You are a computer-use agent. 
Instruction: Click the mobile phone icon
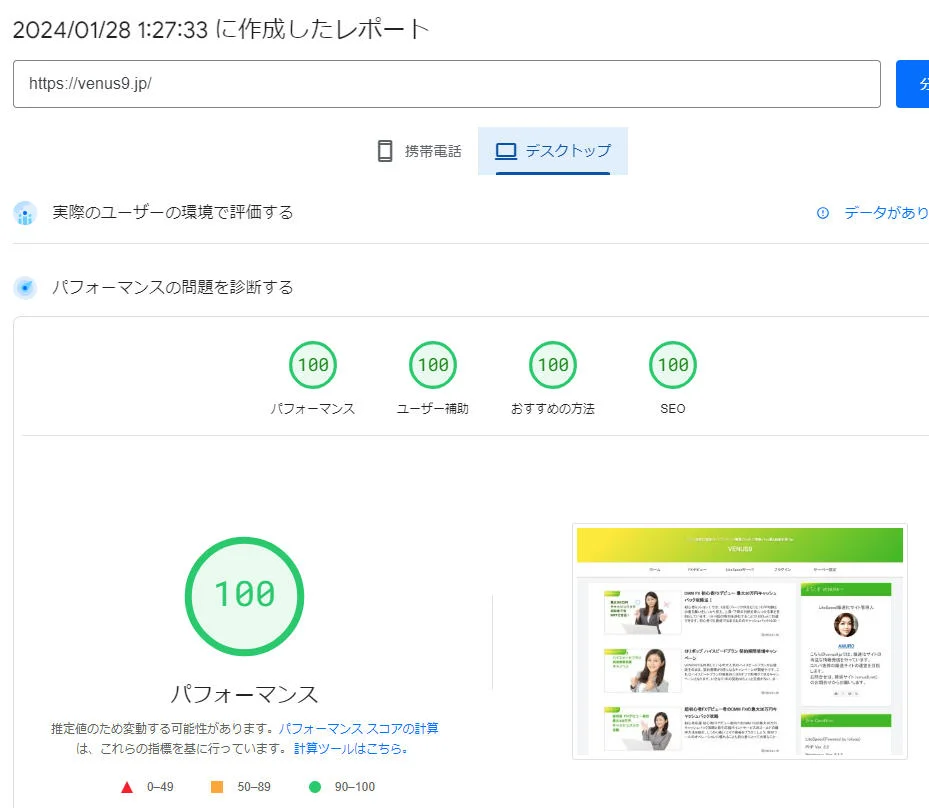pos(385,151)
